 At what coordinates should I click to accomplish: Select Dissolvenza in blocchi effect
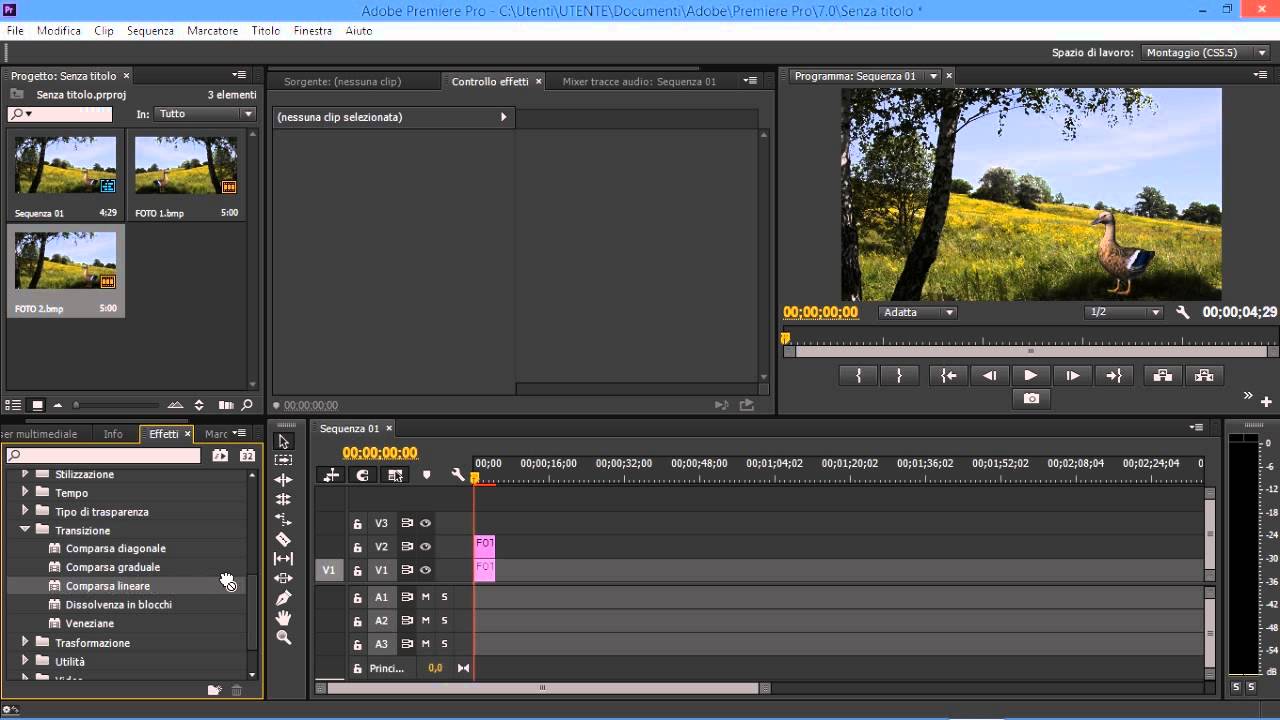[x=119, y=604]
